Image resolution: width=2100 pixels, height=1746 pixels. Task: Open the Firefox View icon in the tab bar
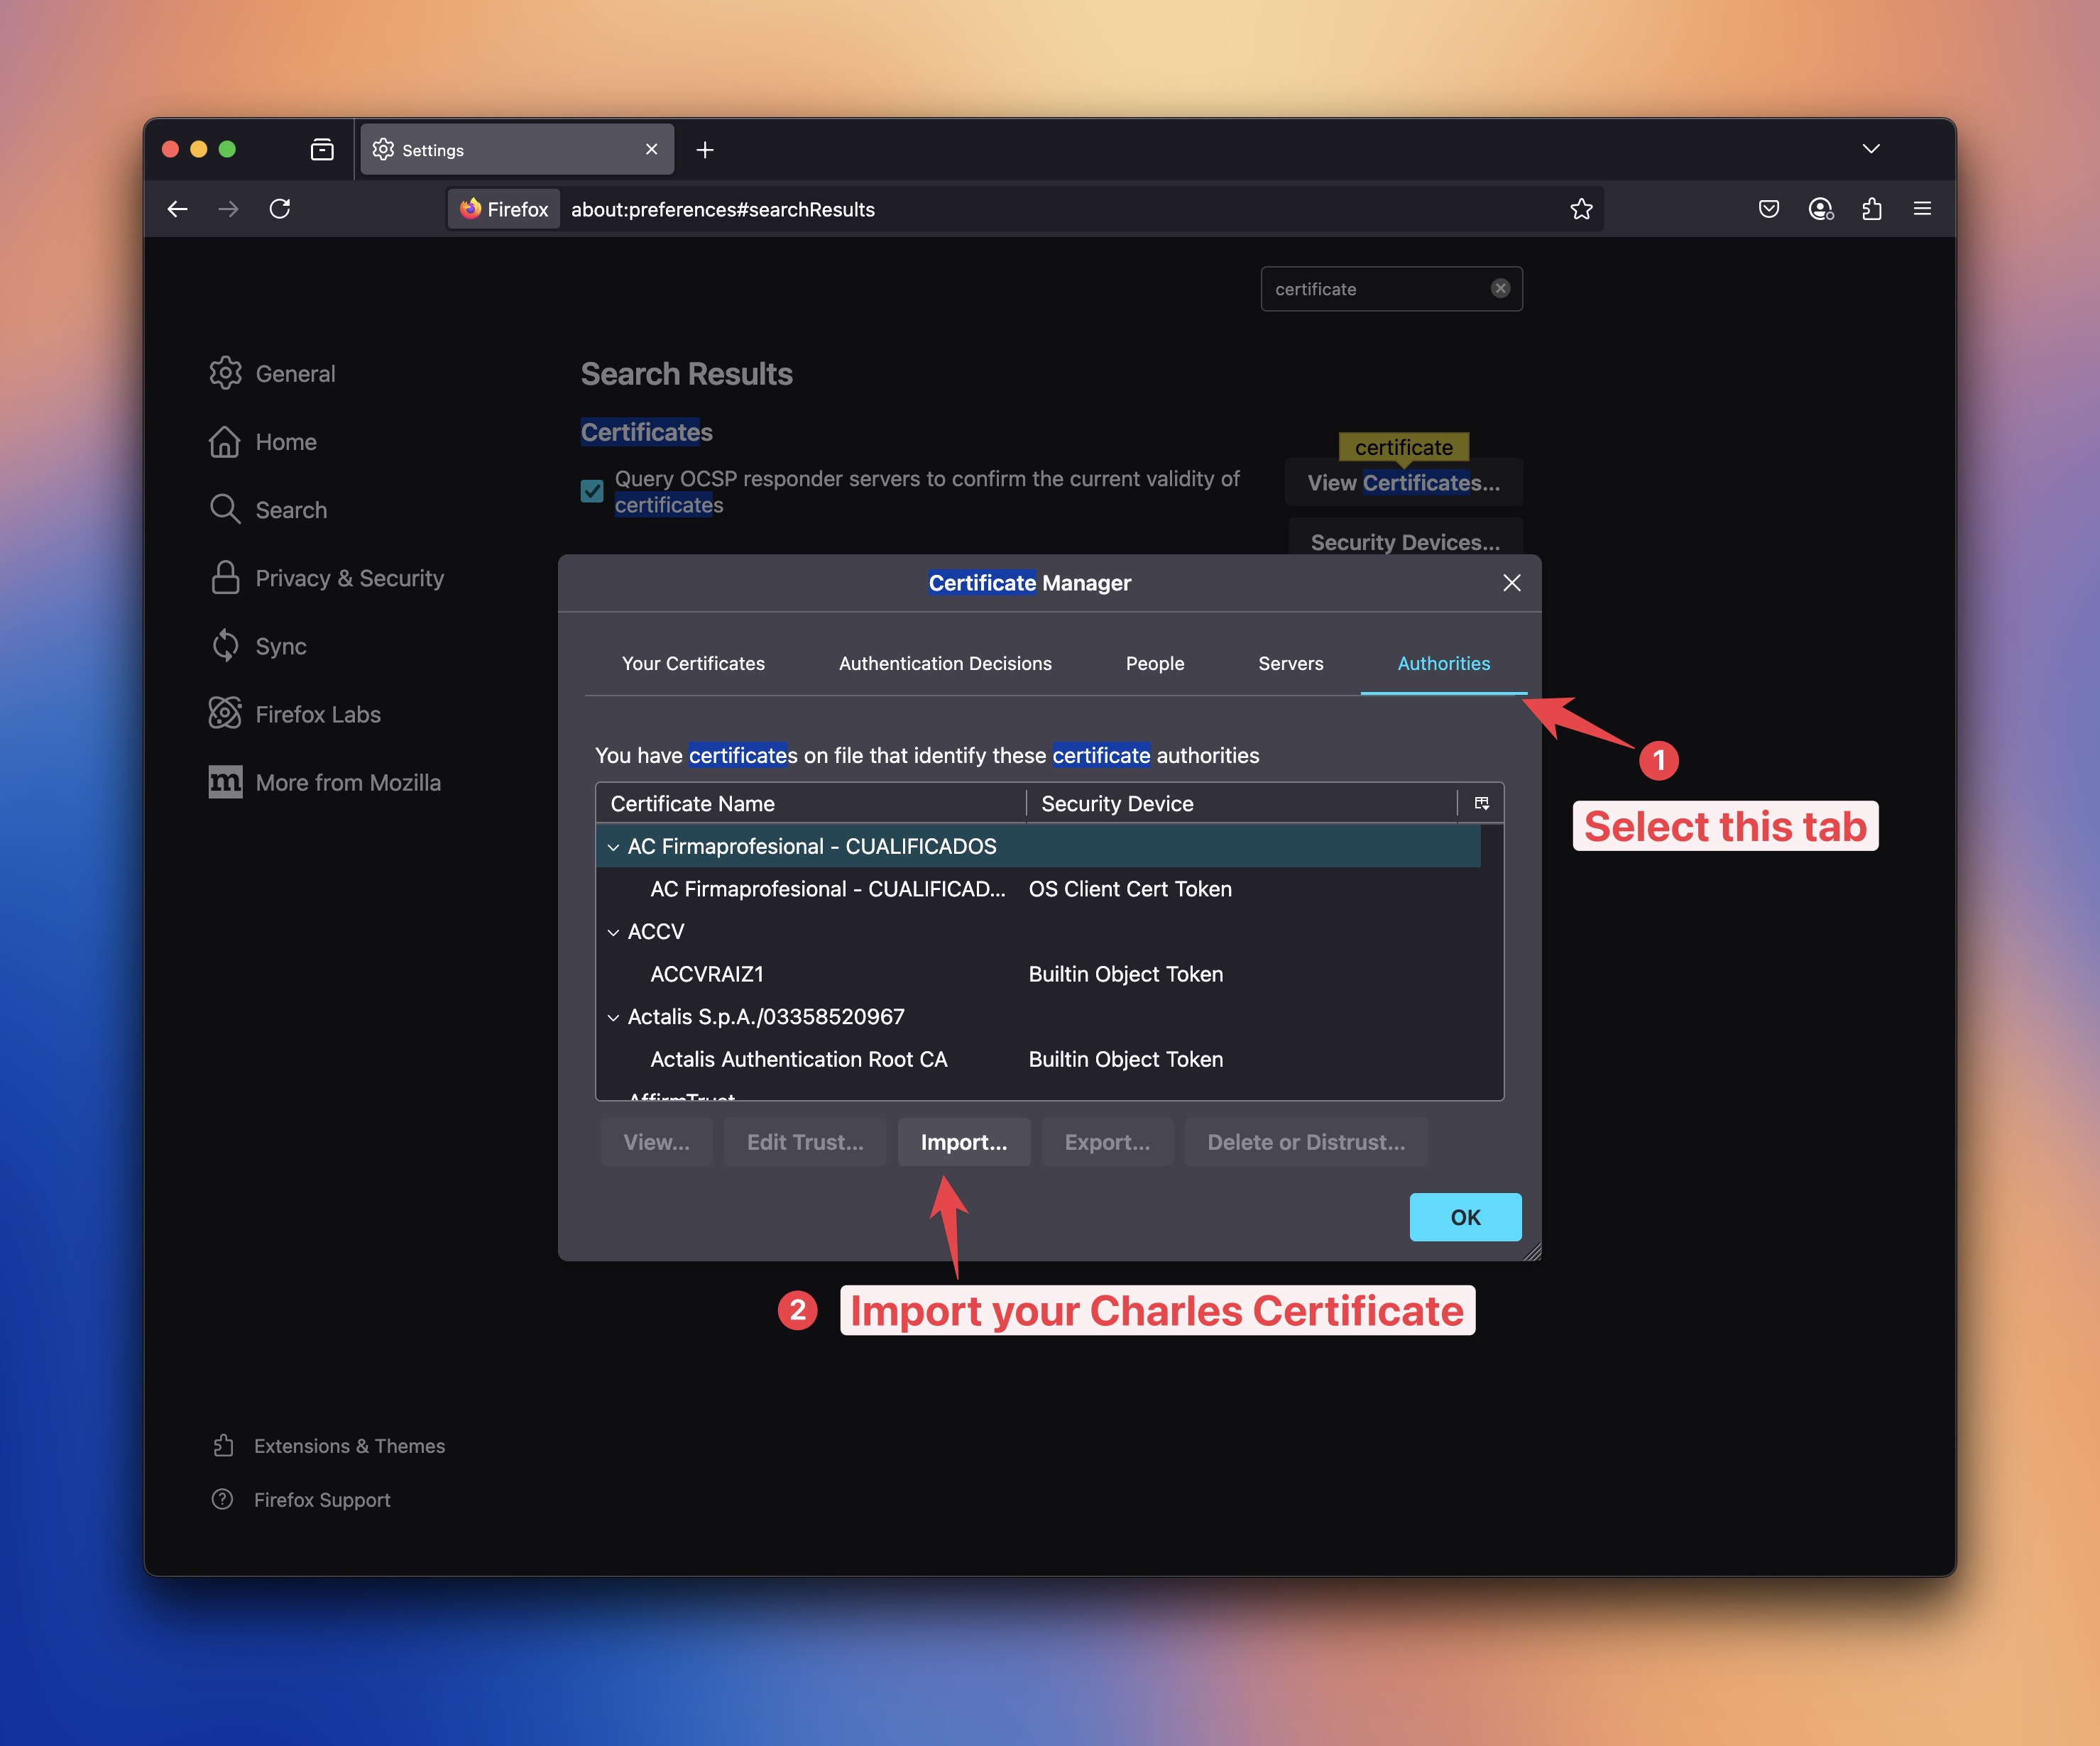(x=322, y=150)
